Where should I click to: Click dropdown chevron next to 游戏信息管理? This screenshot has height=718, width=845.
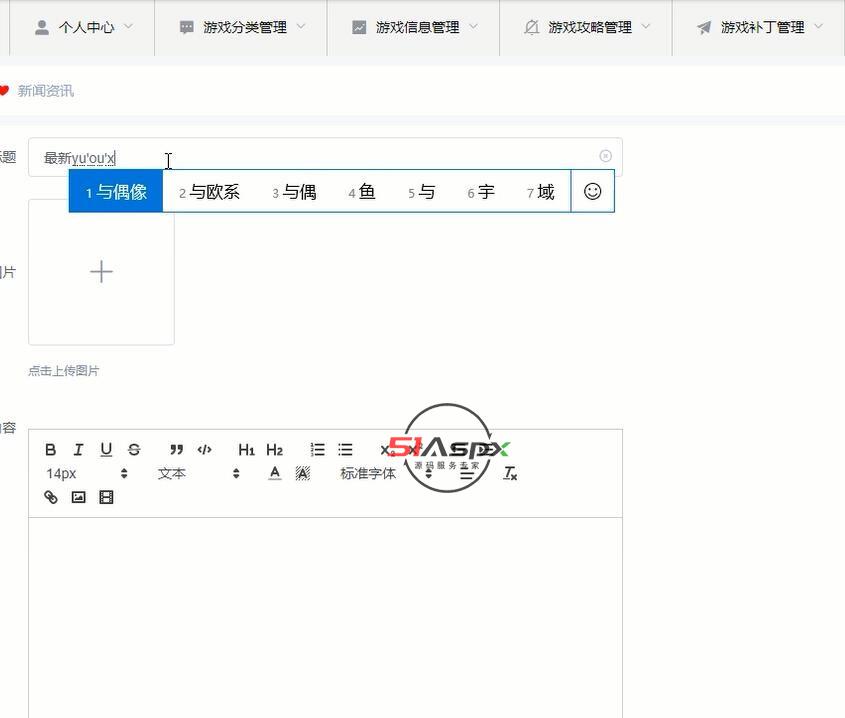click(473, 26)
